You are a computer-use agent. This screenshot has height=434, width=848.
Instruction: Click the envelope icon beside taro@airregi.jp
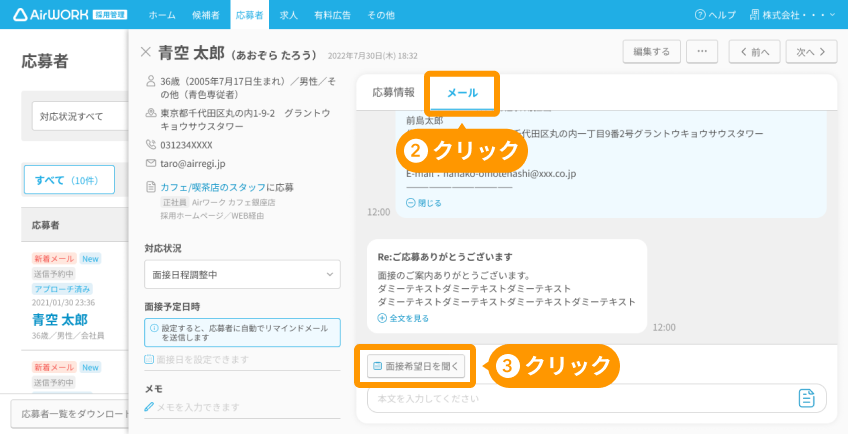[151, 163]
